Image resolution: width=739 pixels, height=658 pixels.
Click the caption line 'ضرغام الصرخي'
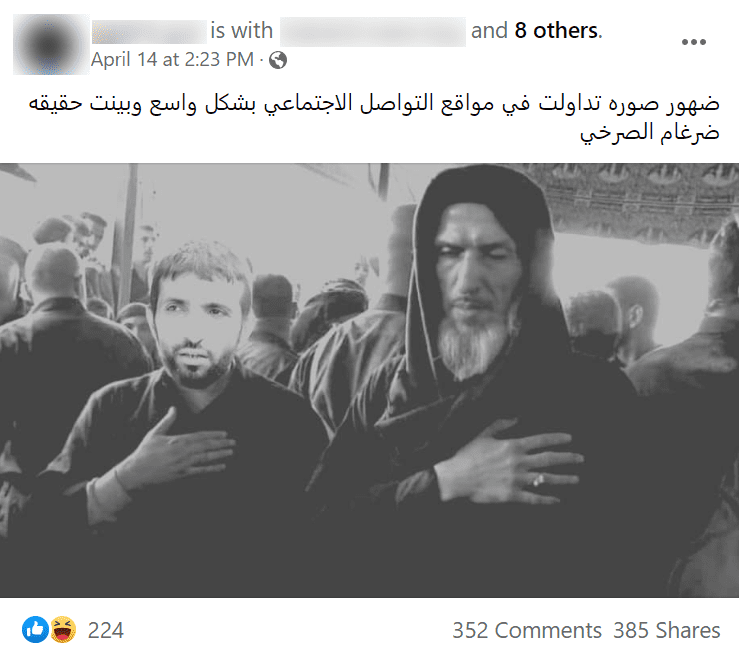(650, 132)
